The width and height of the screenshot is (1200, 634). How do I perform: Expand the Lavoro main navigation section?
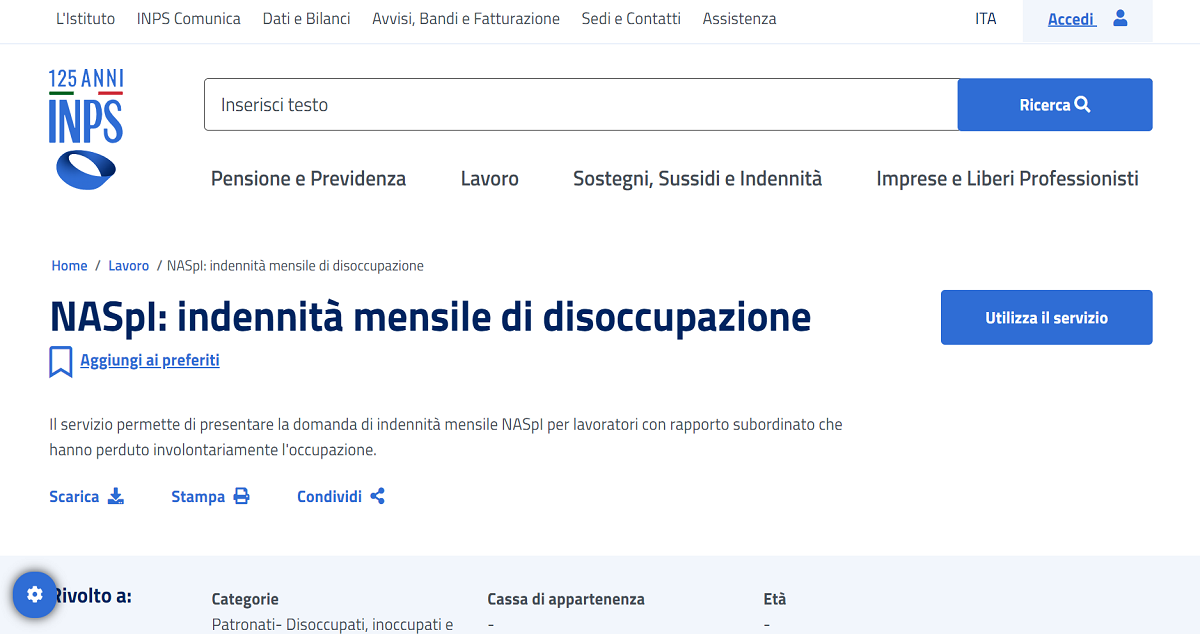(x=490, y=179)
